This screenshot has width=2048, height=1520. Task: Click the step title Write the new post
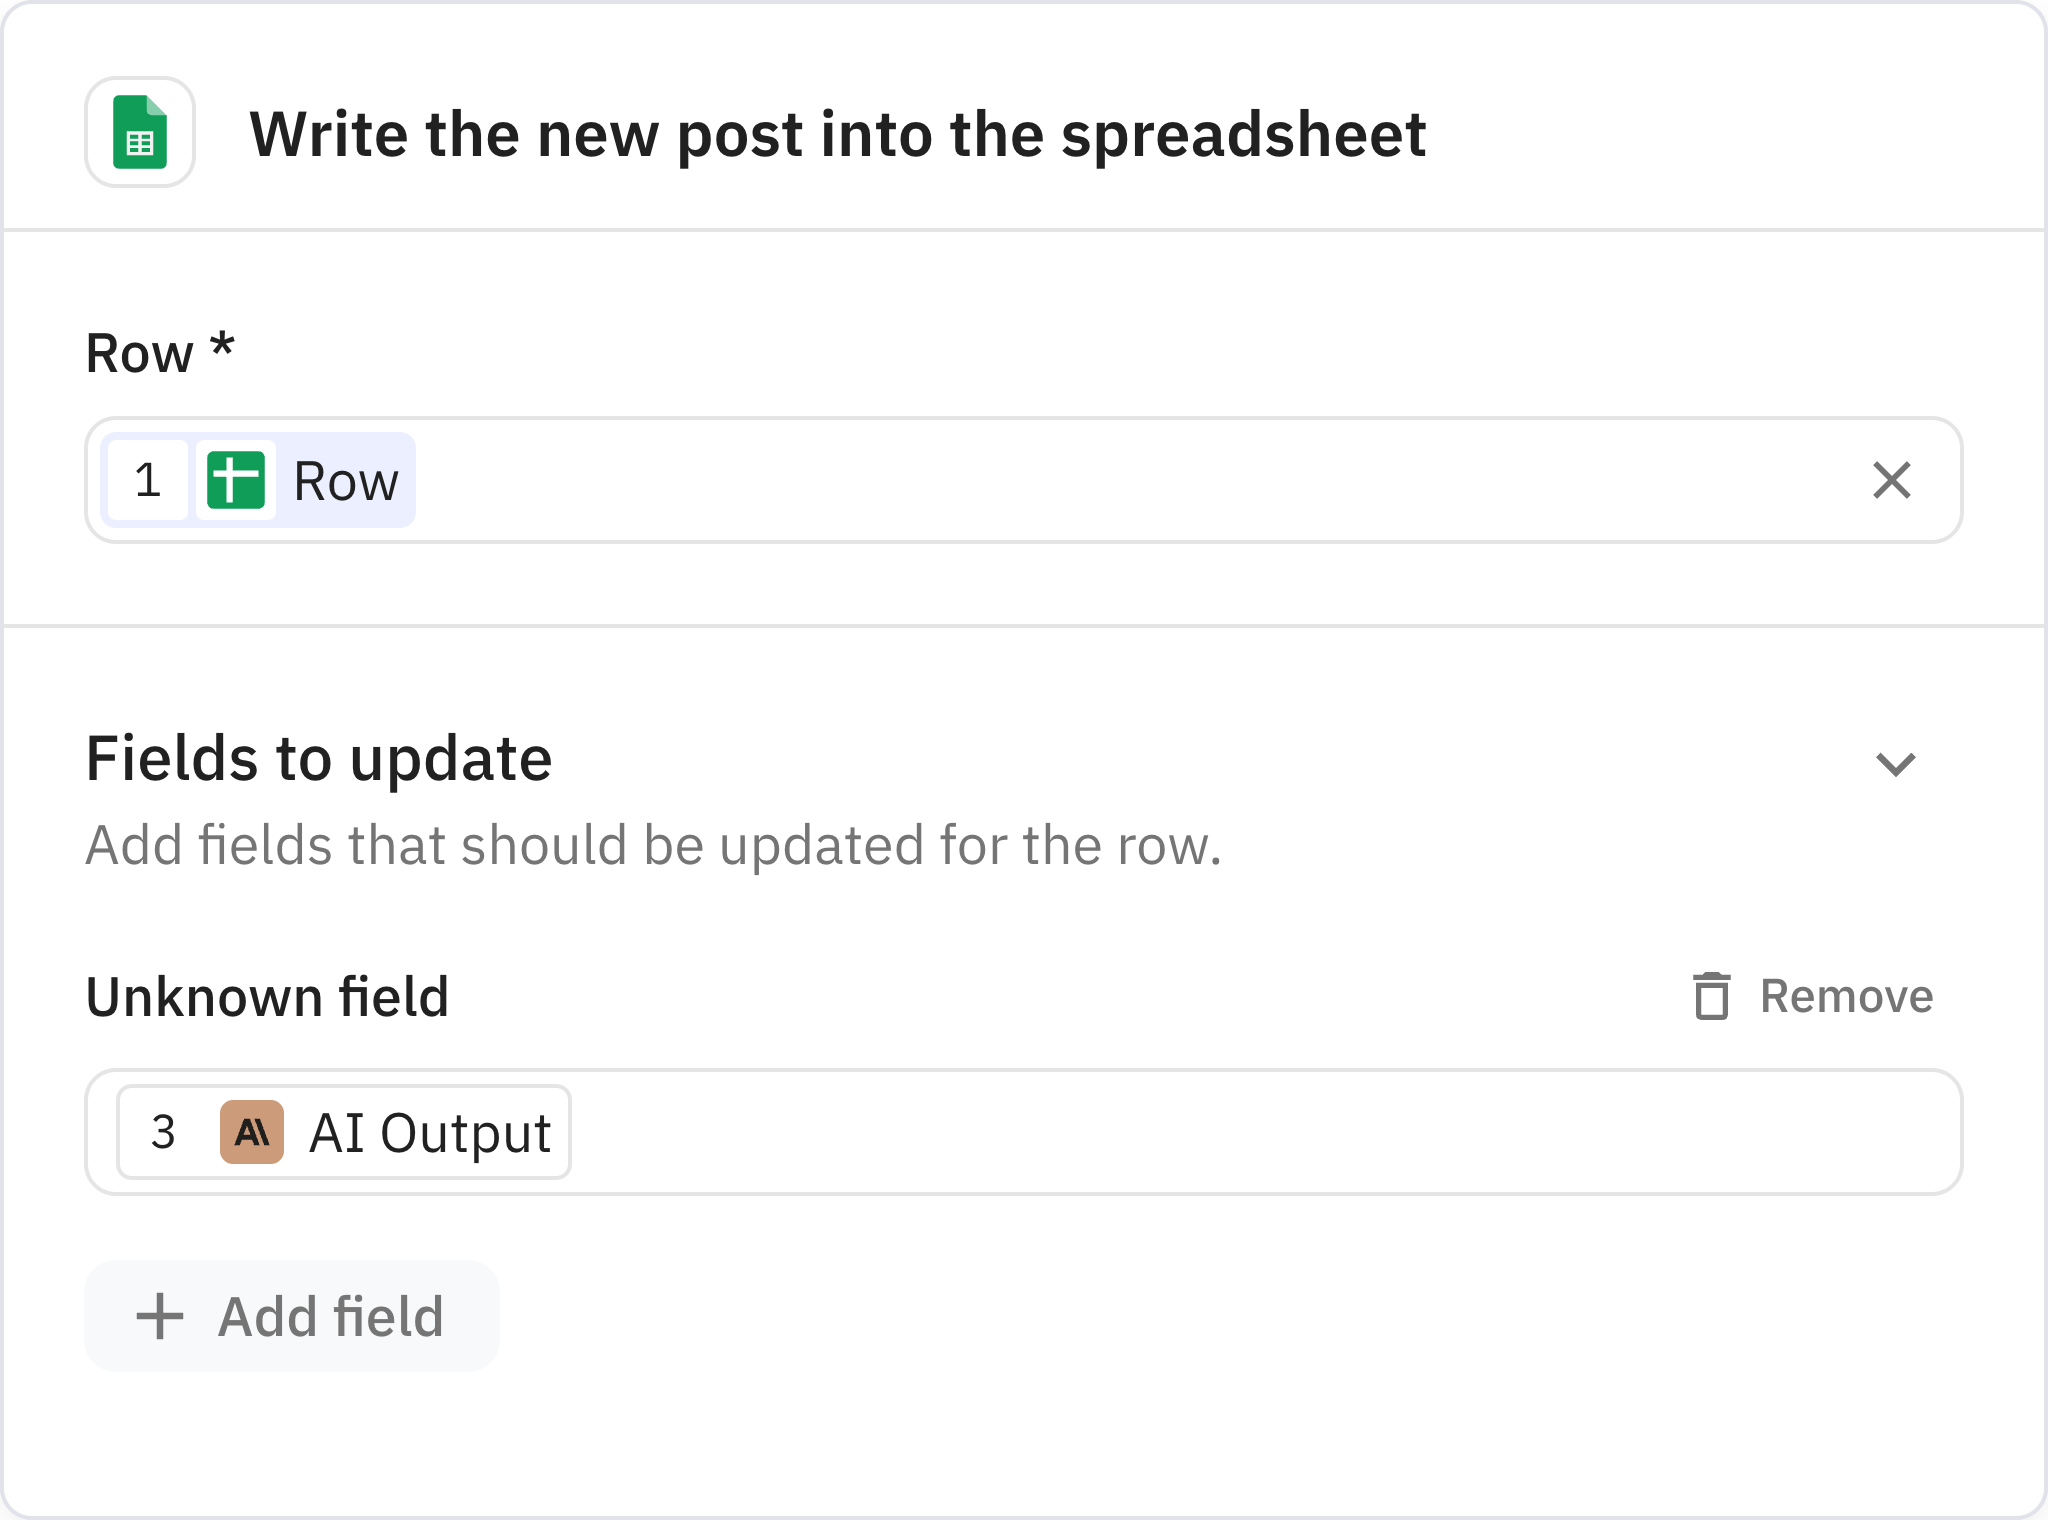click(838, 134)
